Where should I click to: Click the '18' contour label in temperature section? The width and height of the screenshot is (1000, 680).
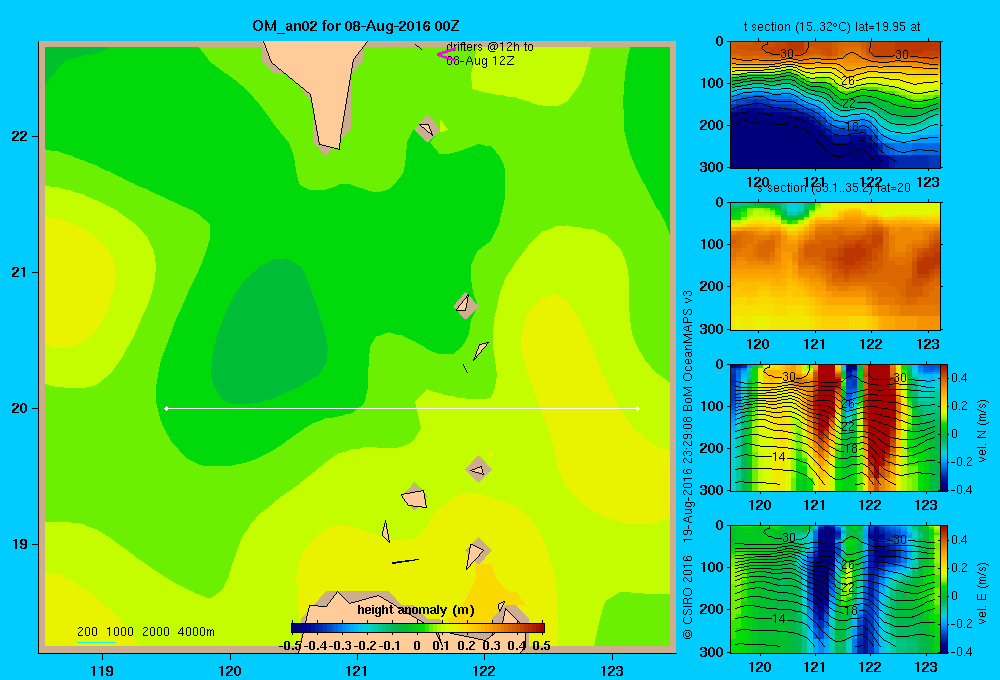(x=852, y=126)
